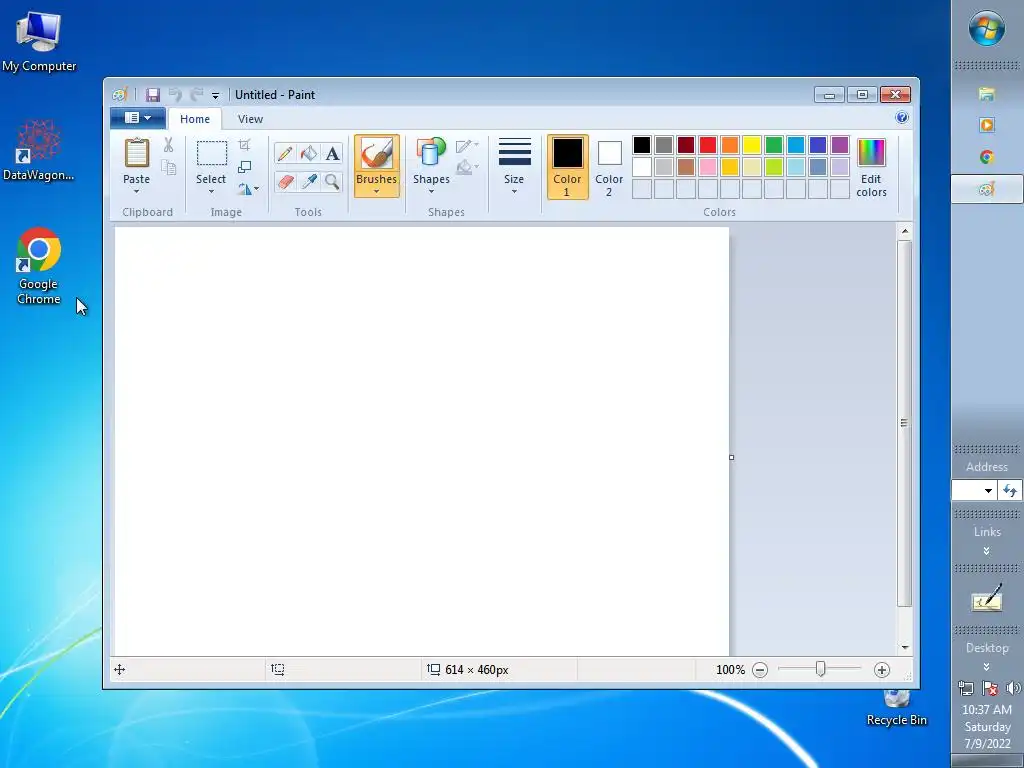This screenshot has width=1024, height=768.
Task: Click the Copy icon in Clipboard group
Action: coord(168,168)
